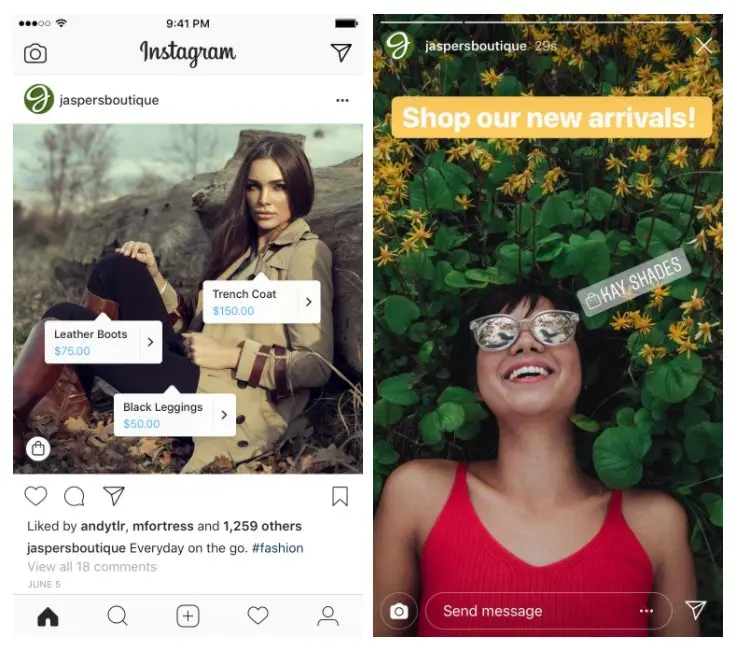735x649 pixels.
Task: Open the Kay Shades product sticker
Action: tap(634, 282)
